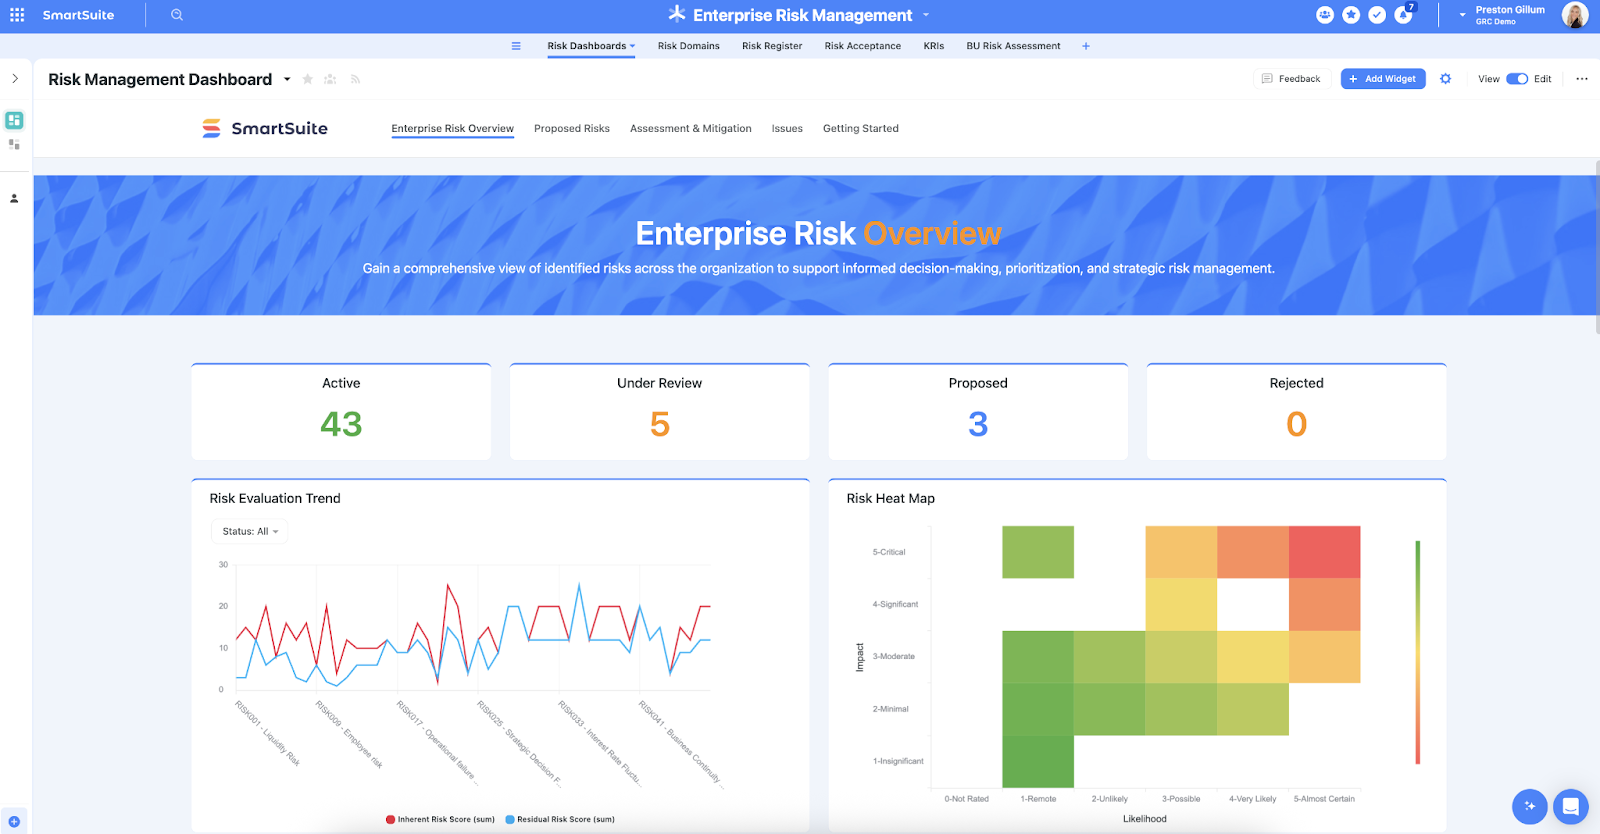Click the Add Widget button

point(1383,79)
